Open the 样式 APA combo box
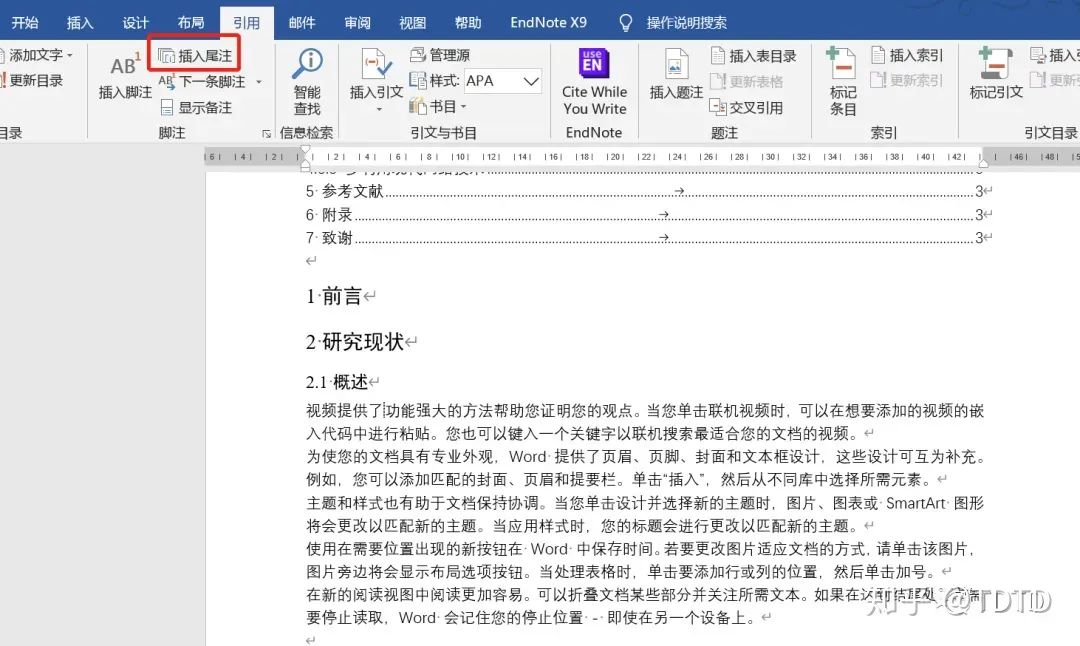The height and width of the screenshot is (646, 1080). point(503,81)
